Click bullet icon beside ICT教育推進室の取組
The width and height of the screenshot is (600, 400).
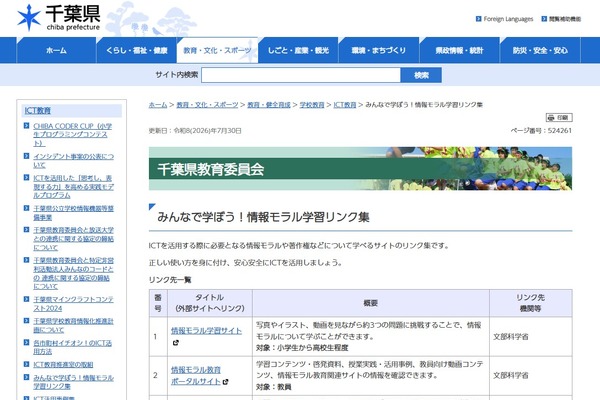pyautogui.click(x=26, y=364)
